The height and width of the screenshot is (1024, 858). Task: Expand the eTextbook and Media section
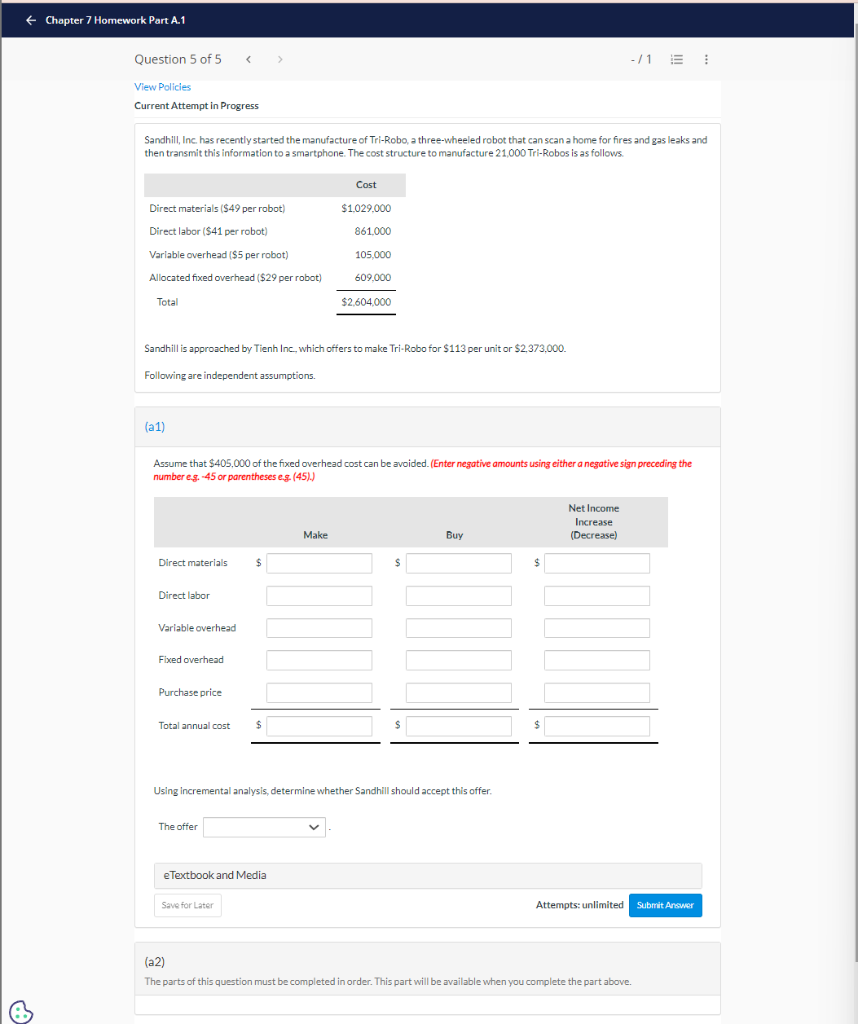click(428, 875)
